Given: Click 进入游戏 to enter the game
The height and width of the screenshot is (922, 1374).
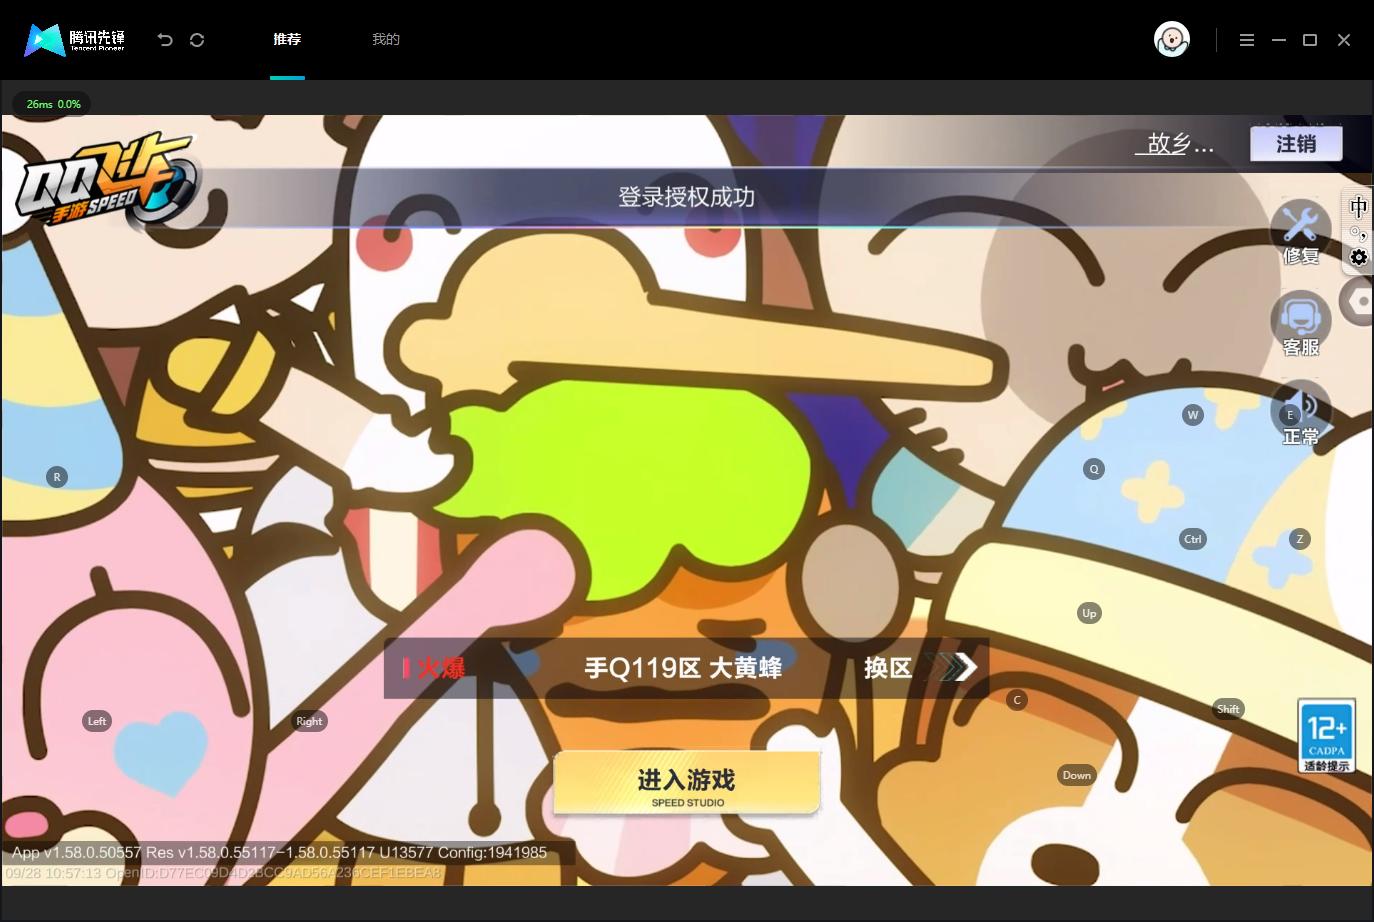Looking at the screenshot, I should pos(687,783).
